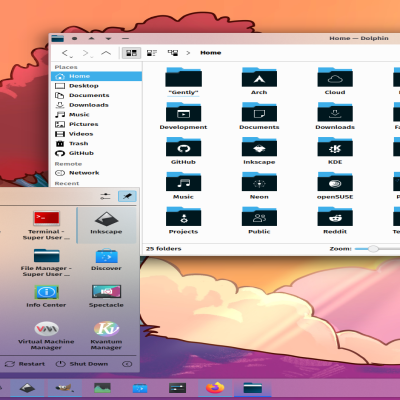This screenshot has height=400, width=400.
Task: Launch Virtual Machine Manager
Action: point(46,335)
